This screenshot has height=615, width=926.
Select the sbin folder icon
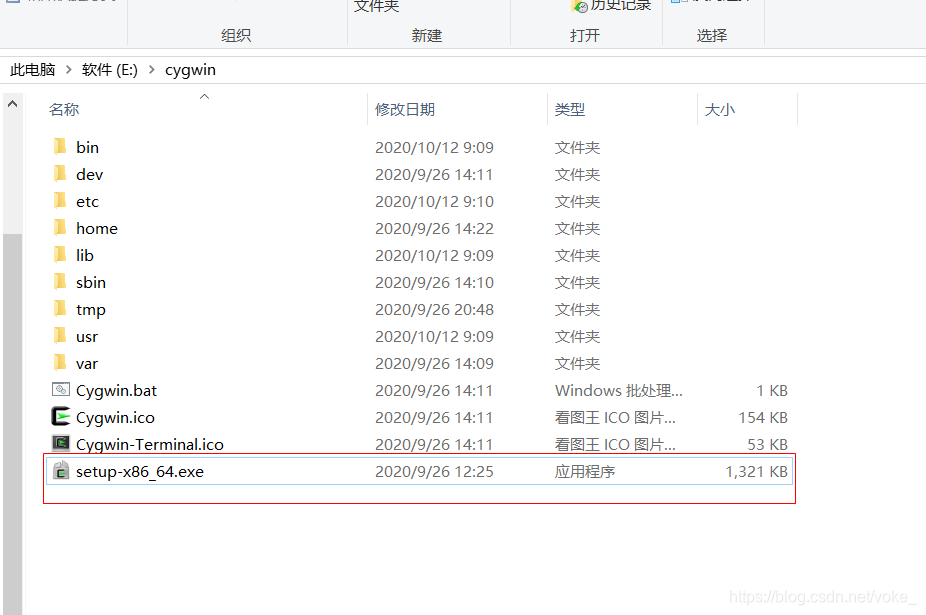[60, 282]
